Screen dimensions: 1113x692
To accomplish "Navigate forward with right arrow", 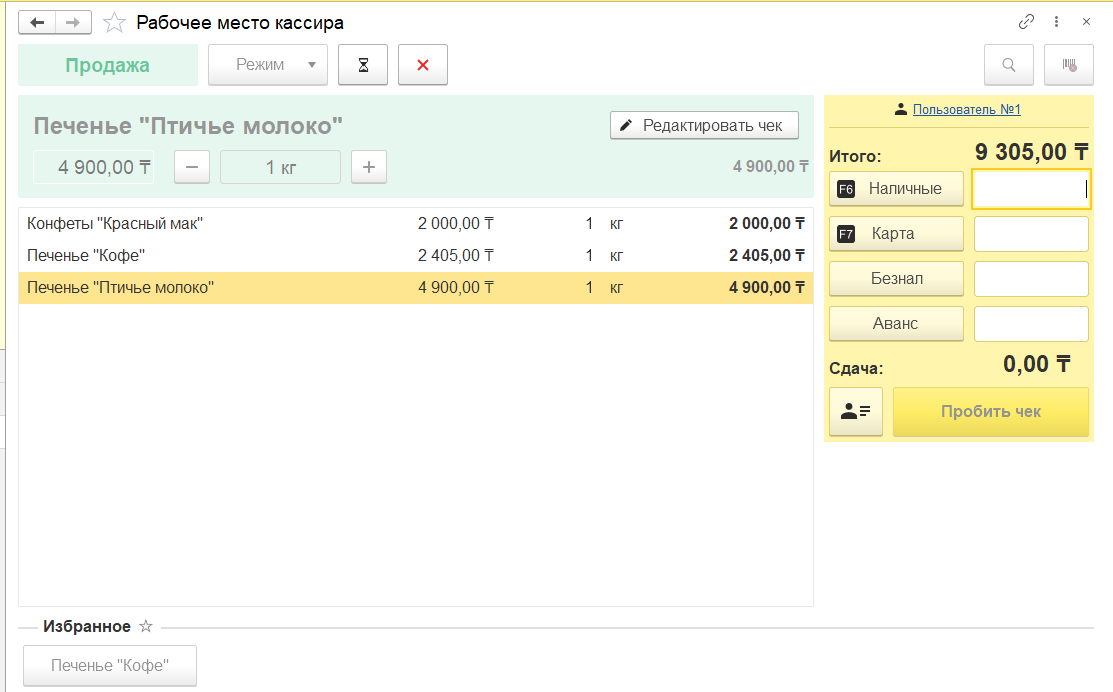I will (73, 22).
